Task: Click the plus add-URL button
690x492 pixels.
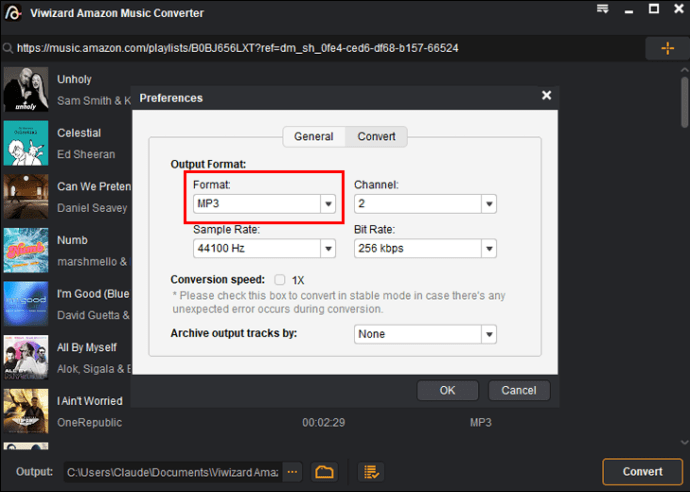Action: tap(667, 48)
